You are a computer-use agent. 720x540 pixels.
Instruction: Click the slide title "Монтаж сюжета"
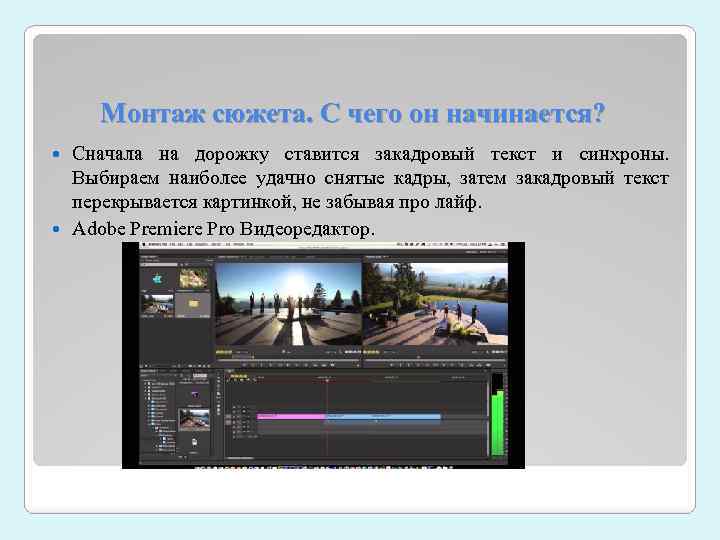[206, 113]
